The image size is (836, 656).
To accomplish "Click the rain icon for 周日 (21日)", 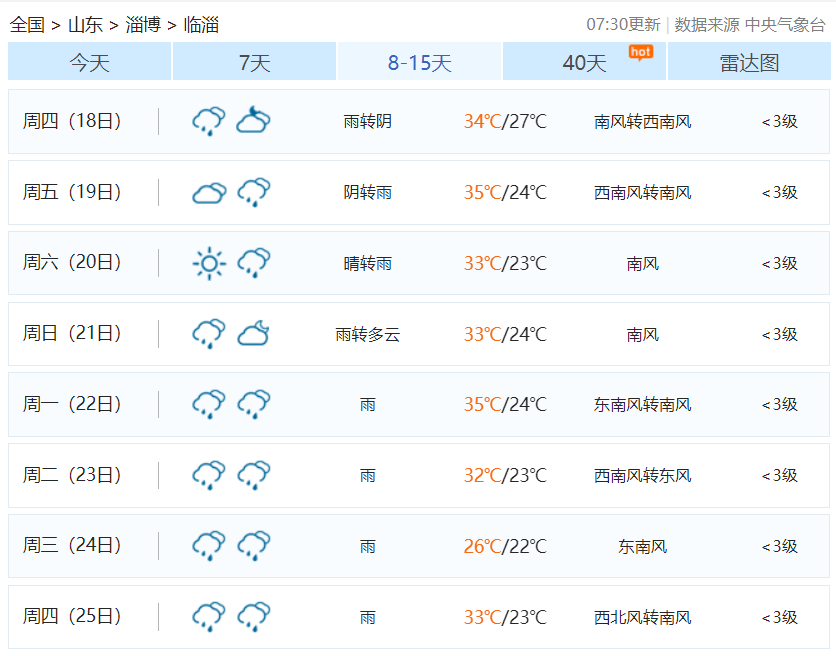I will (208, 334).
